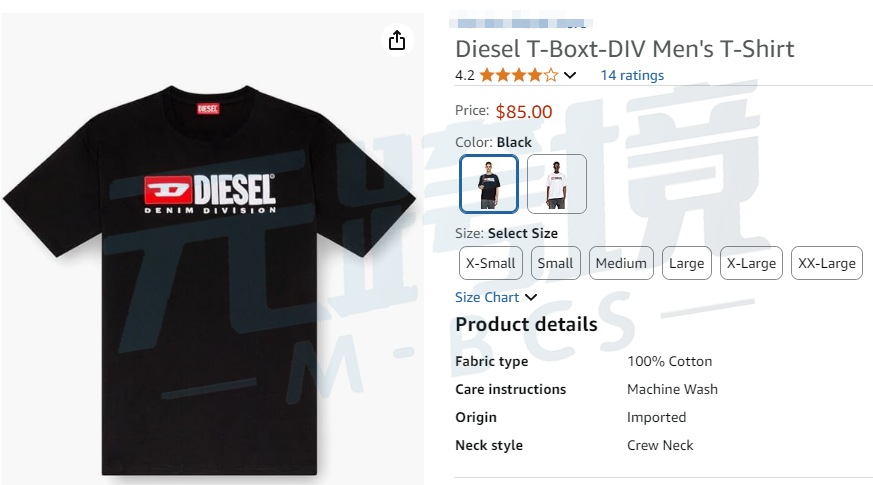Screen dimensions: 873x485
Task: Click the Product details heading
Action: pos(526,324)
